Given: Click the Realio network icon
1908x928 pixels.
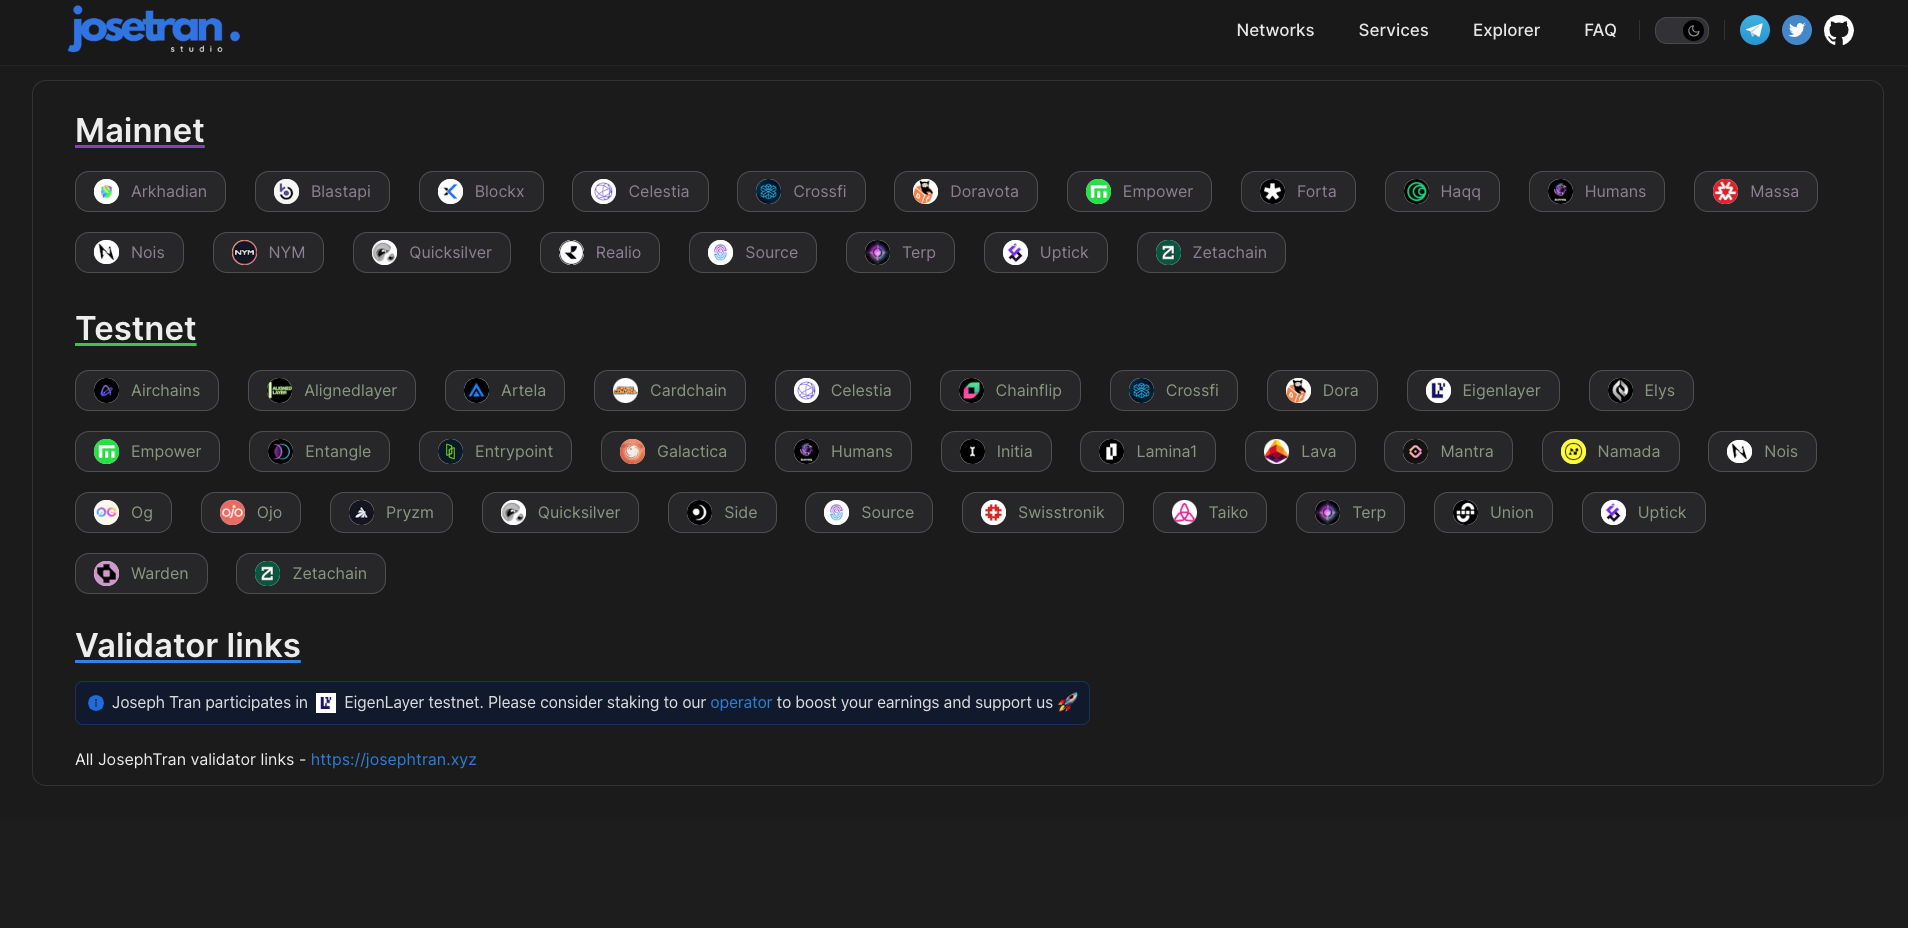Looking at the screenshot, I should [571, 252].
